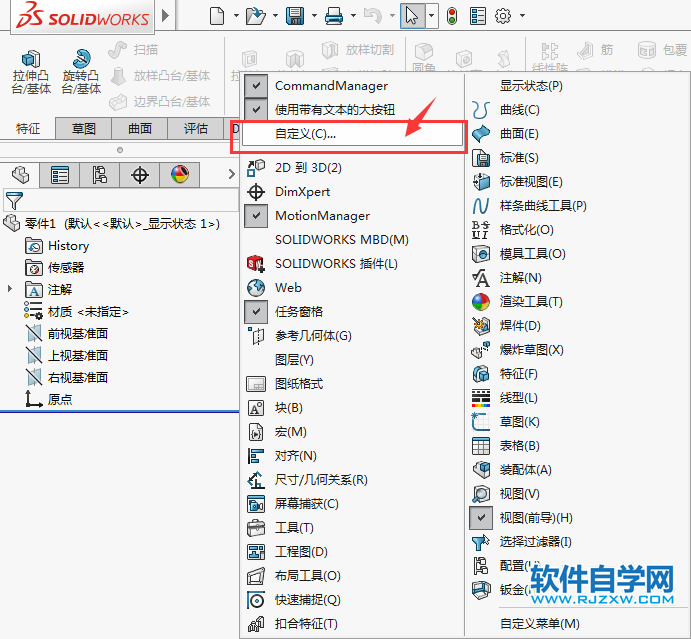Viewport: 691px width, 639px height.
Task: Expand the 注解 tree node arrow
Action: click(x=10, y=289)
